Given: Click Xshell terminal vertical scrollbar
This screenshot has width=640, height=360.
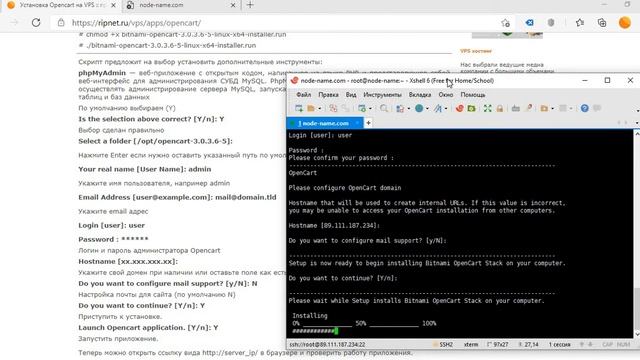Looking at the screenshot, I should [637, 233].
